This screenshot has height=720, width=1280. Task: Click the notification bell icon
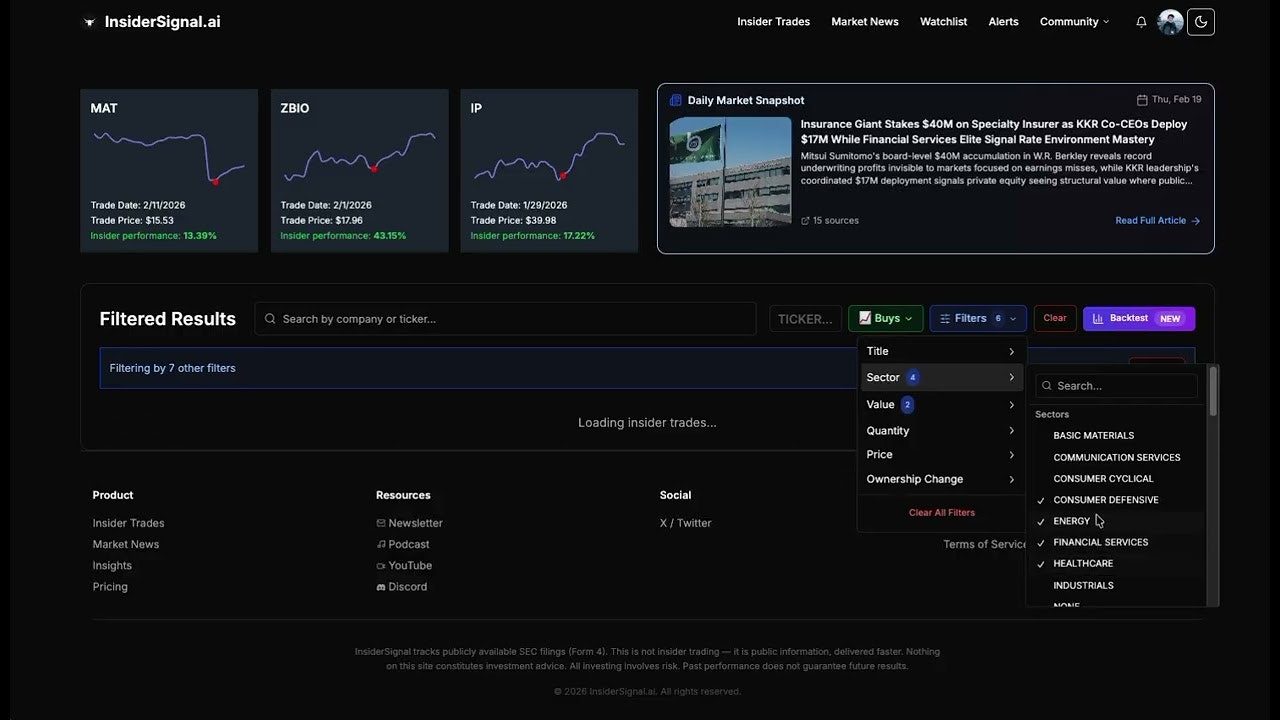[x=1141, y=21]
